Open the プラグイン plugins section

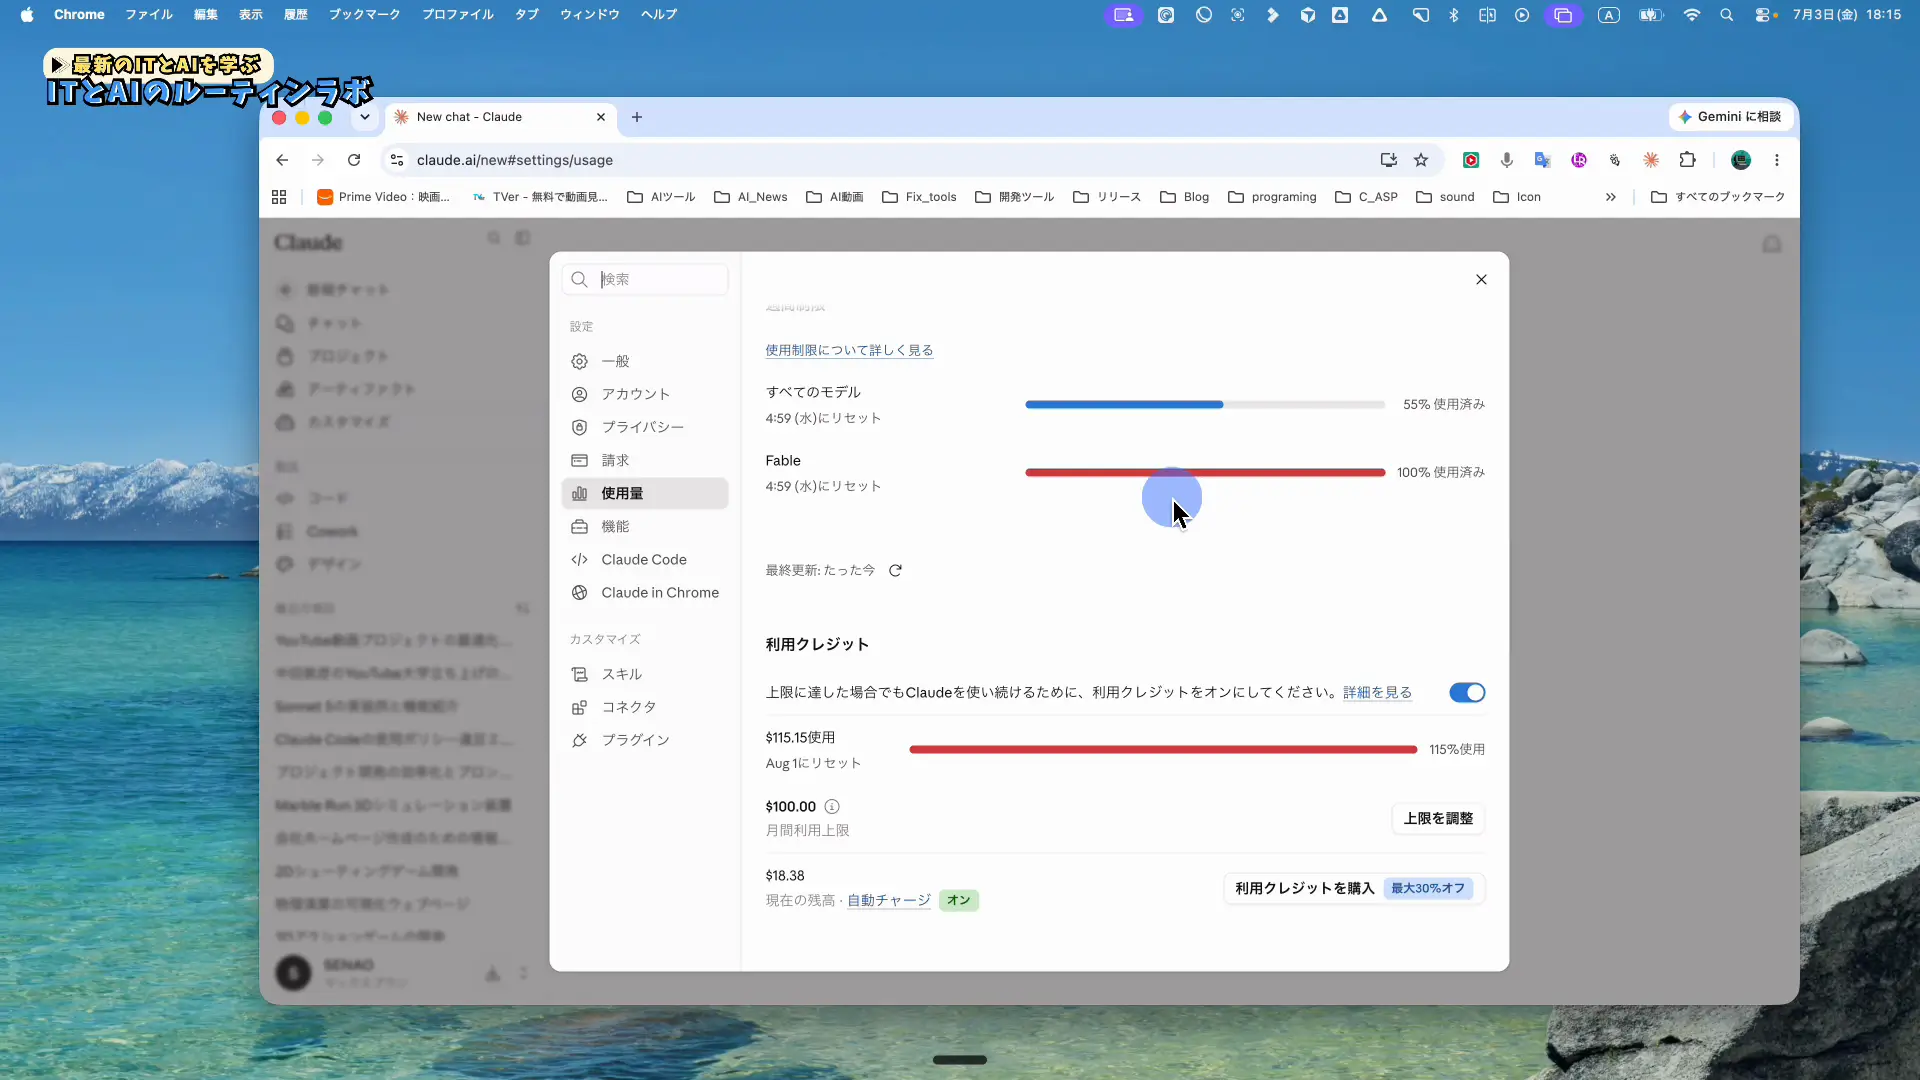tap(645, 740)
